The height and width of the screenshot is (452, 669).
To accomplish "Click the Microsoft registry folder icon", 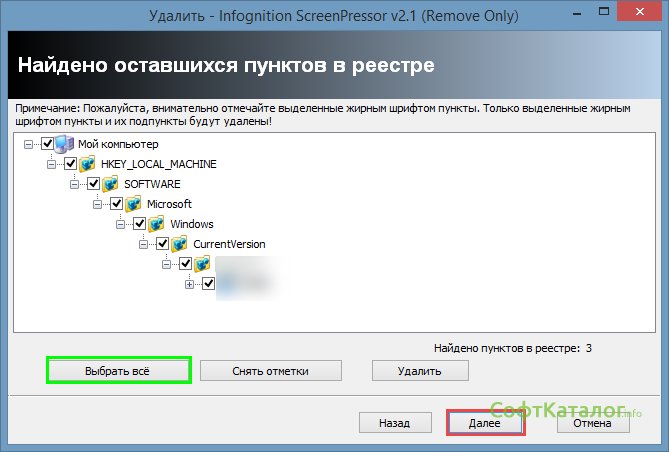I will click(133, 204).
